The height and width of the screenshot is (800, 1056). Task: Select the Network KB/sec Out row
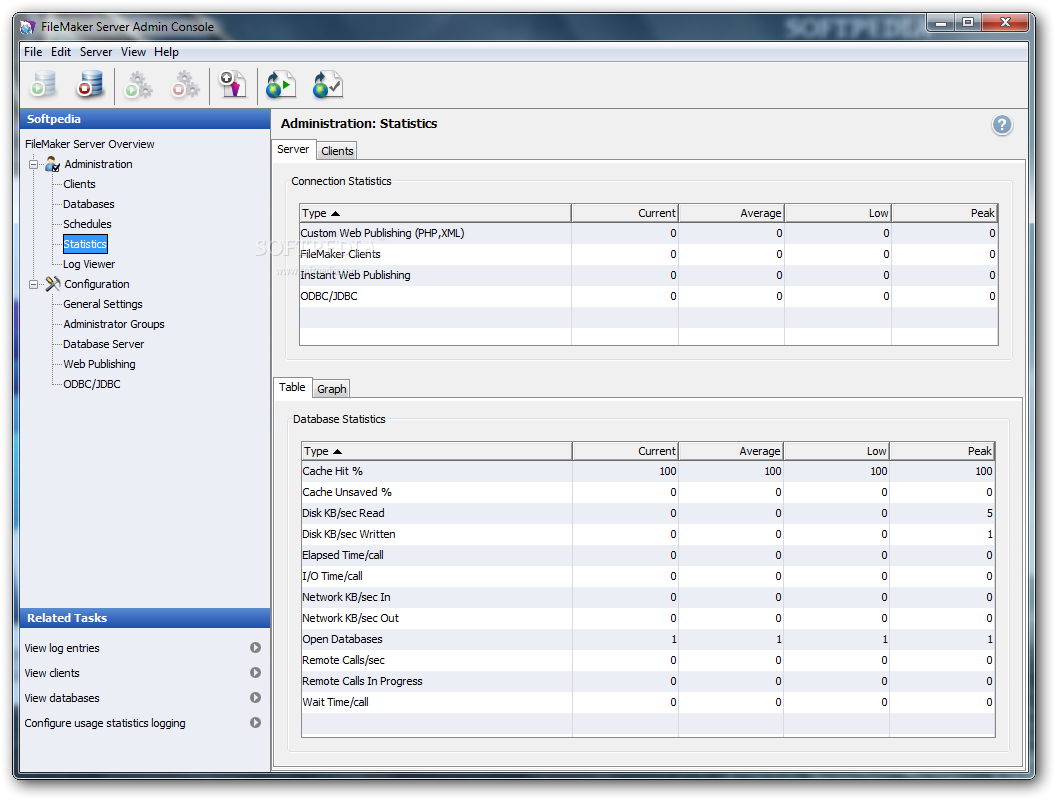(x=648, y=618)
